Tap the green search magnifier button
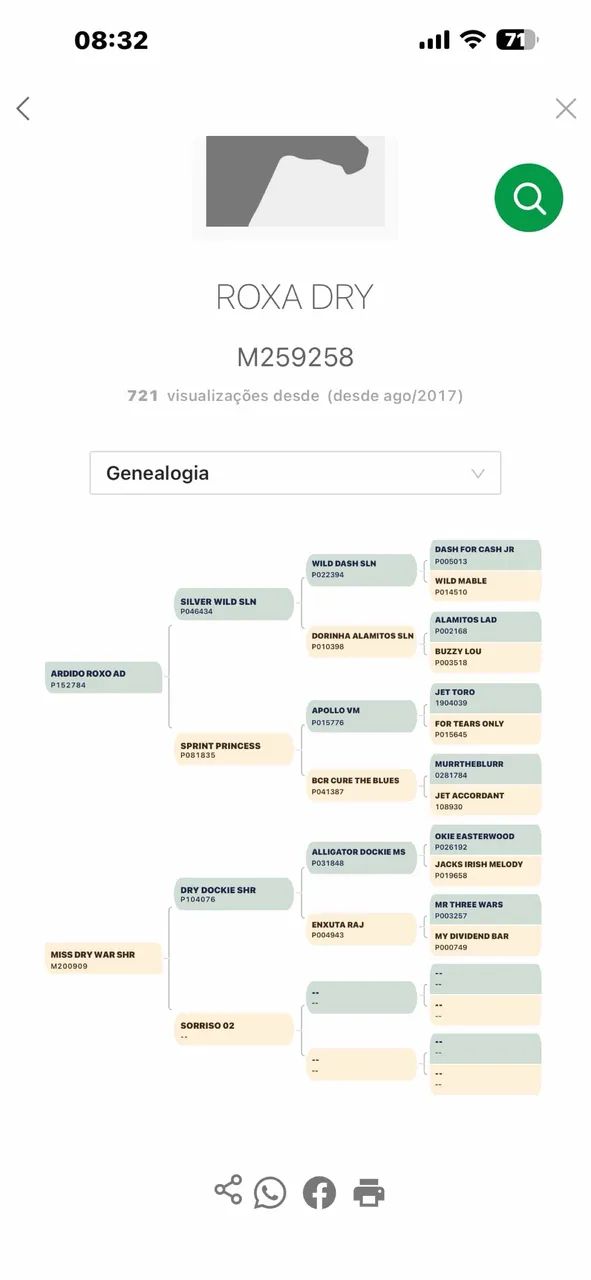Screen dimensions: 591x1280 [x=528, y=198]
